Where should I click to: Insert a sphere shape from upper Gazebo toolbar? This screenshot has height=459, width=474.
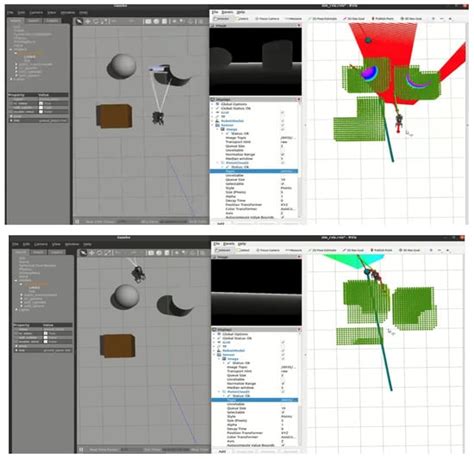[x=156, y=21]
